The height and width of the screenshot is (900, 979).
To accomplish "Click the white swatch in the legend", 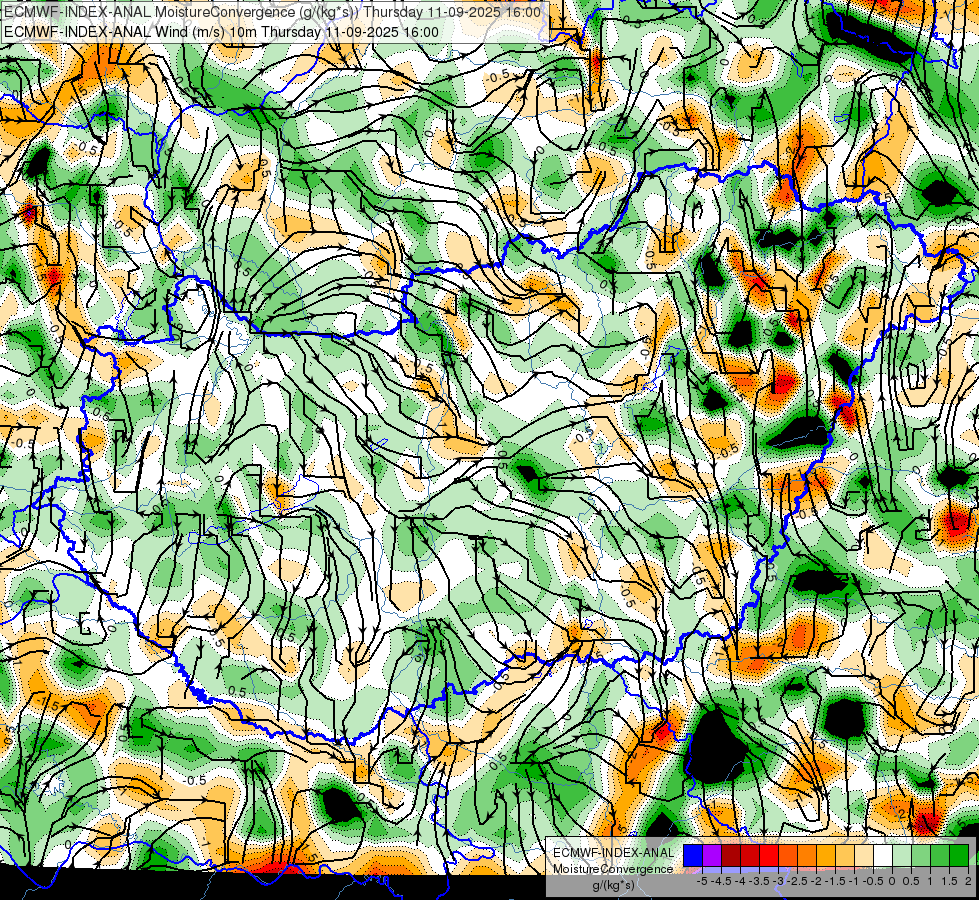I will [x=883, y=856].
